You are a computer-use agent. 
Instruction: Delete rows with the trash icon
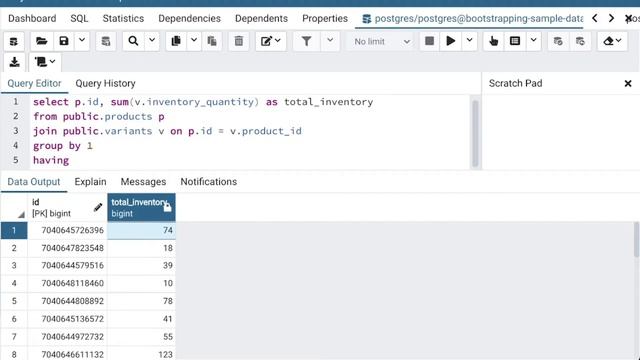(239, 41)
